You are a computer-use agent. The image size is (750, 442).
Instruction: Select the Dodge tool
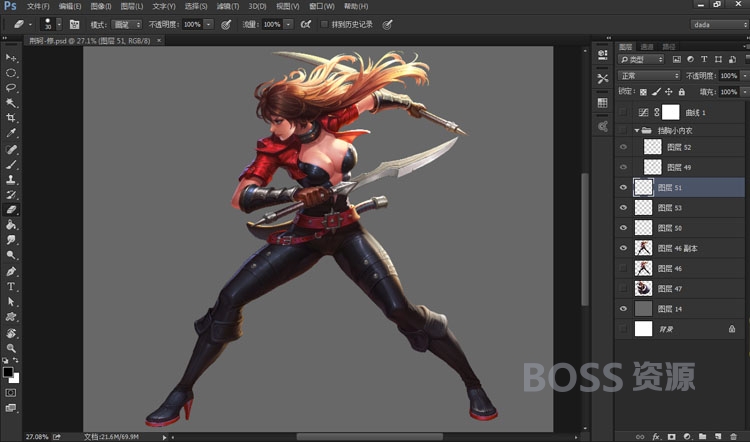click(x=11, y=255)
